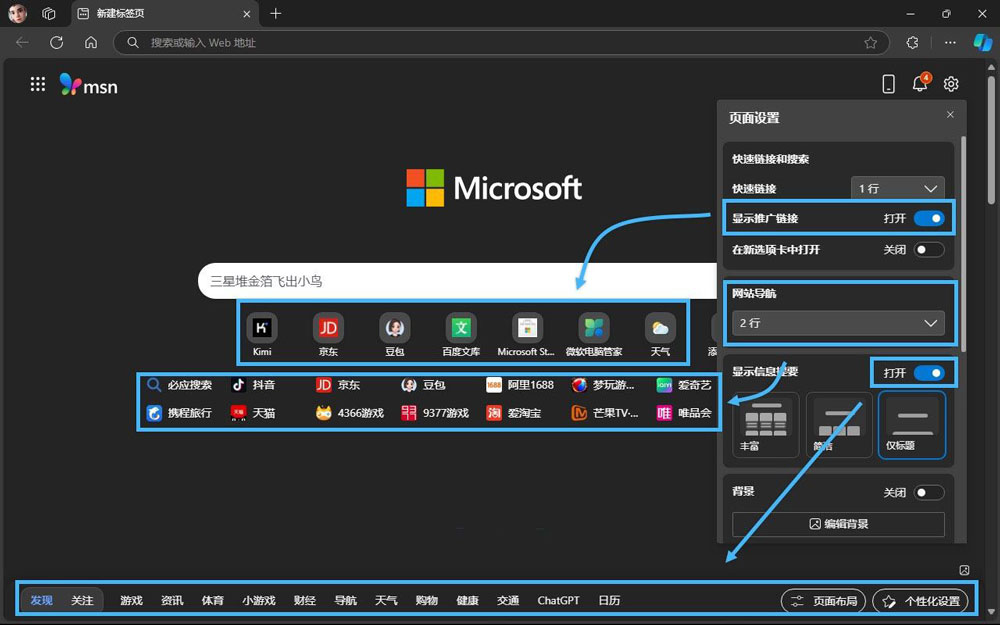The height and width of the screenshot is (625, 1000).
Task: Toggle 显示信息提要 switch
Action: click(929, 372)
